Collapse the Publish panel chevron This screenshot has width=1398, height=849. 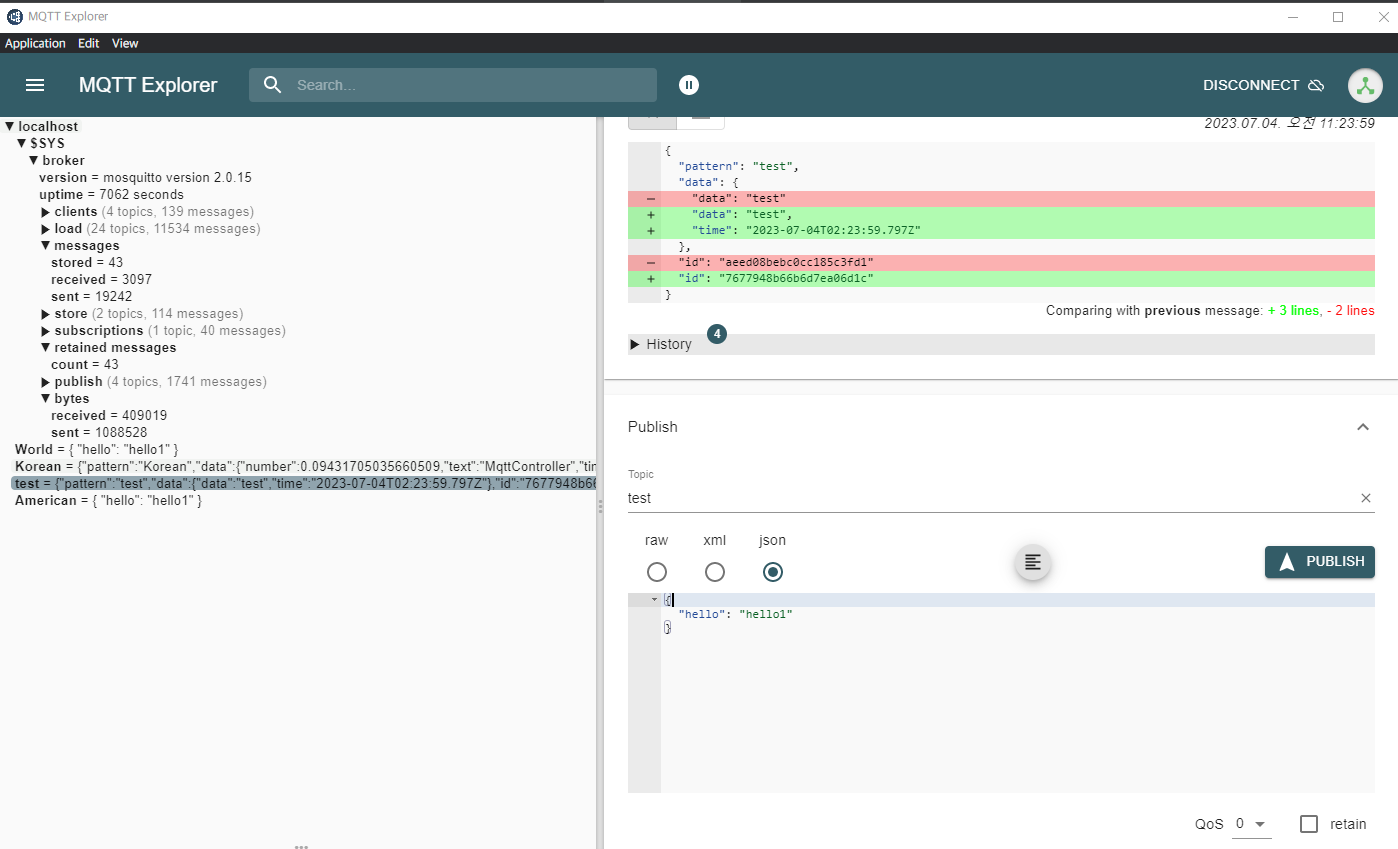[1362, 427]
